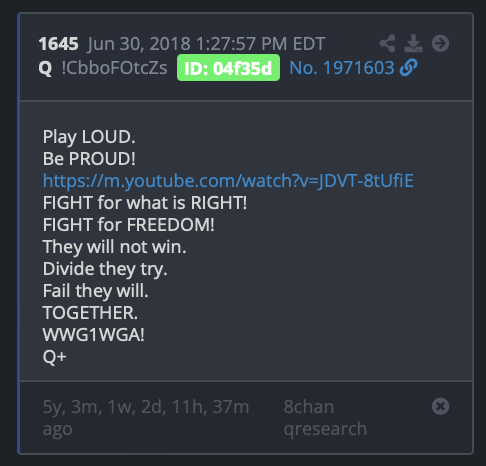
Task: Click the 8chan qresearch source label
Action: 325,417
